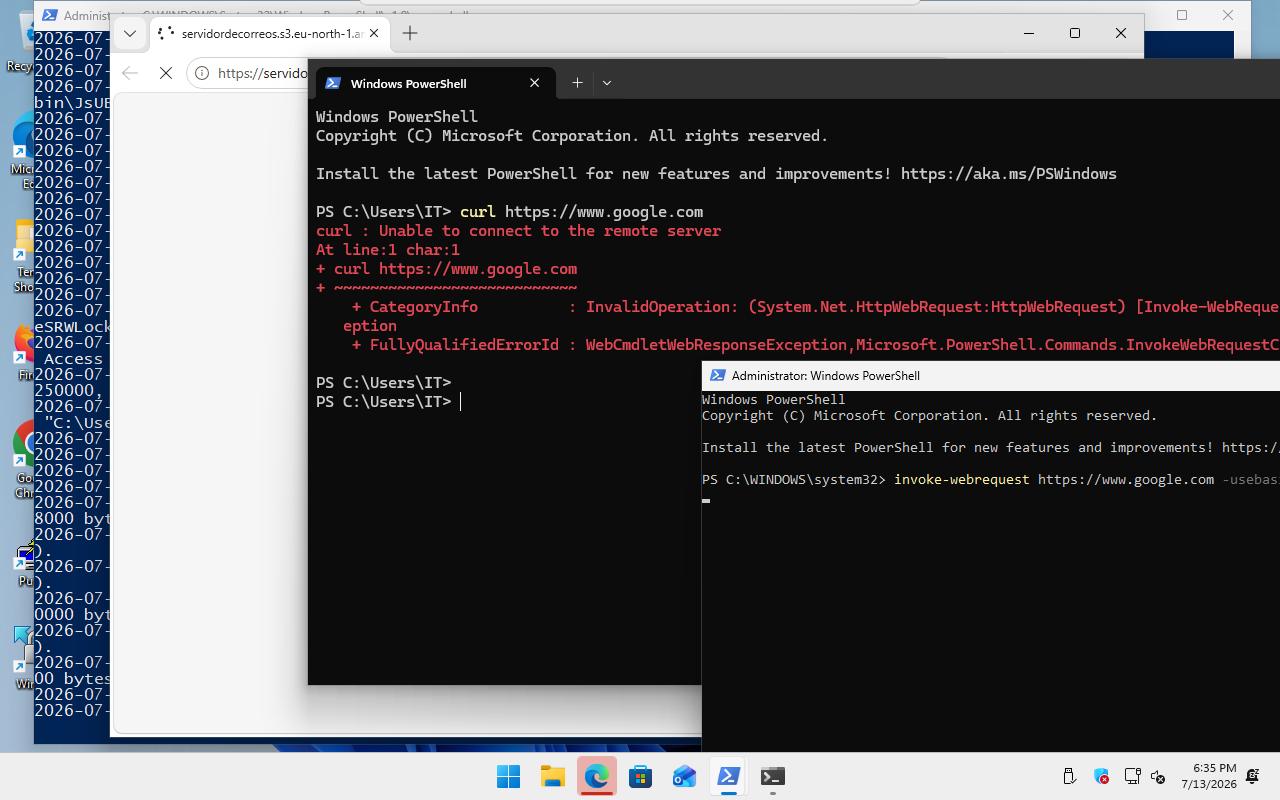This screenshot has width=1280, height=800.
Task: Click the 'FullyQualifiedErrorId' error line
Action: 815,344
